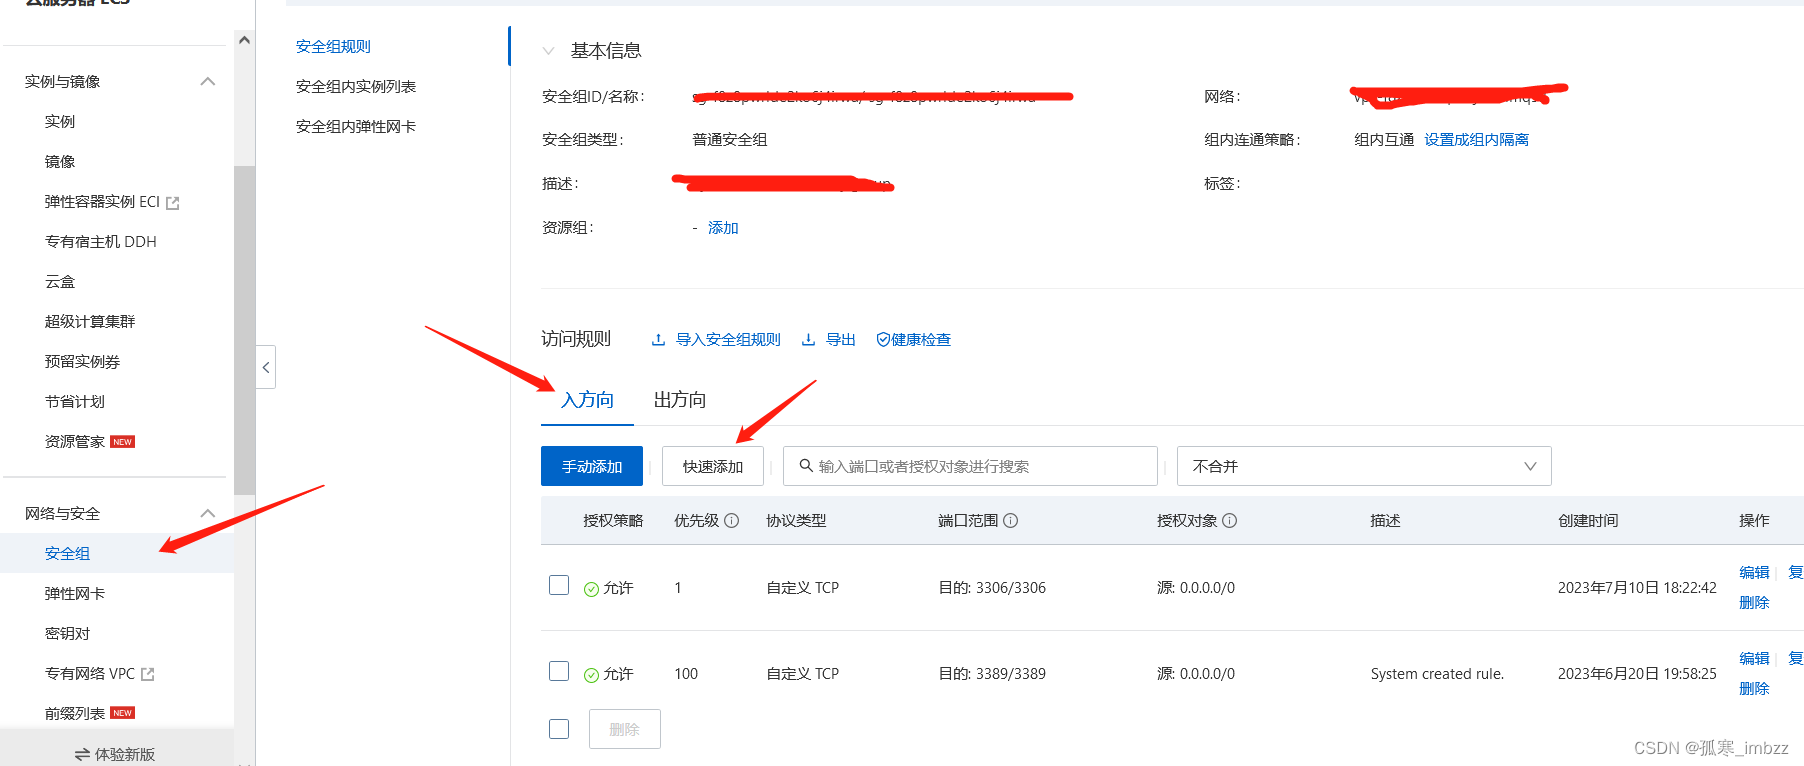Open the port range column help icon

pyautogui.click(x=1011, y=521)
